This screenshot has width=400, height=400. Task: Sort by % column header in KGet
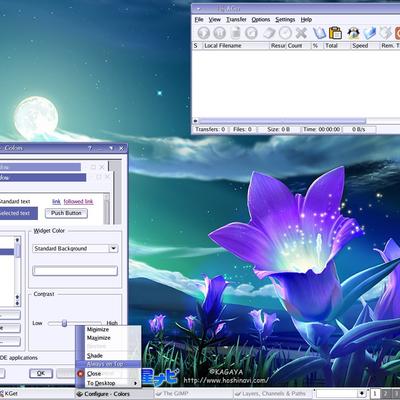(x=317, y=46)
